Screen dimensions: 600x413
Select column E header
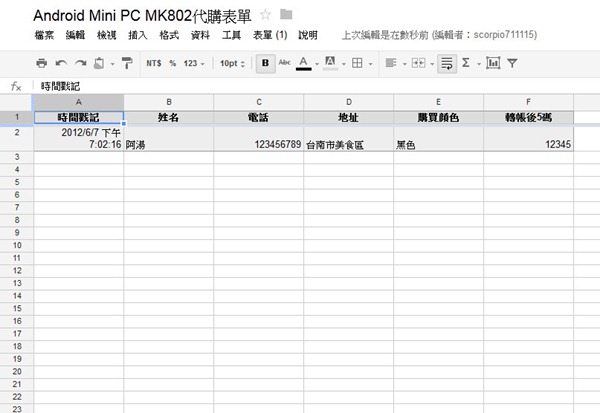click(x=439, y=102)
